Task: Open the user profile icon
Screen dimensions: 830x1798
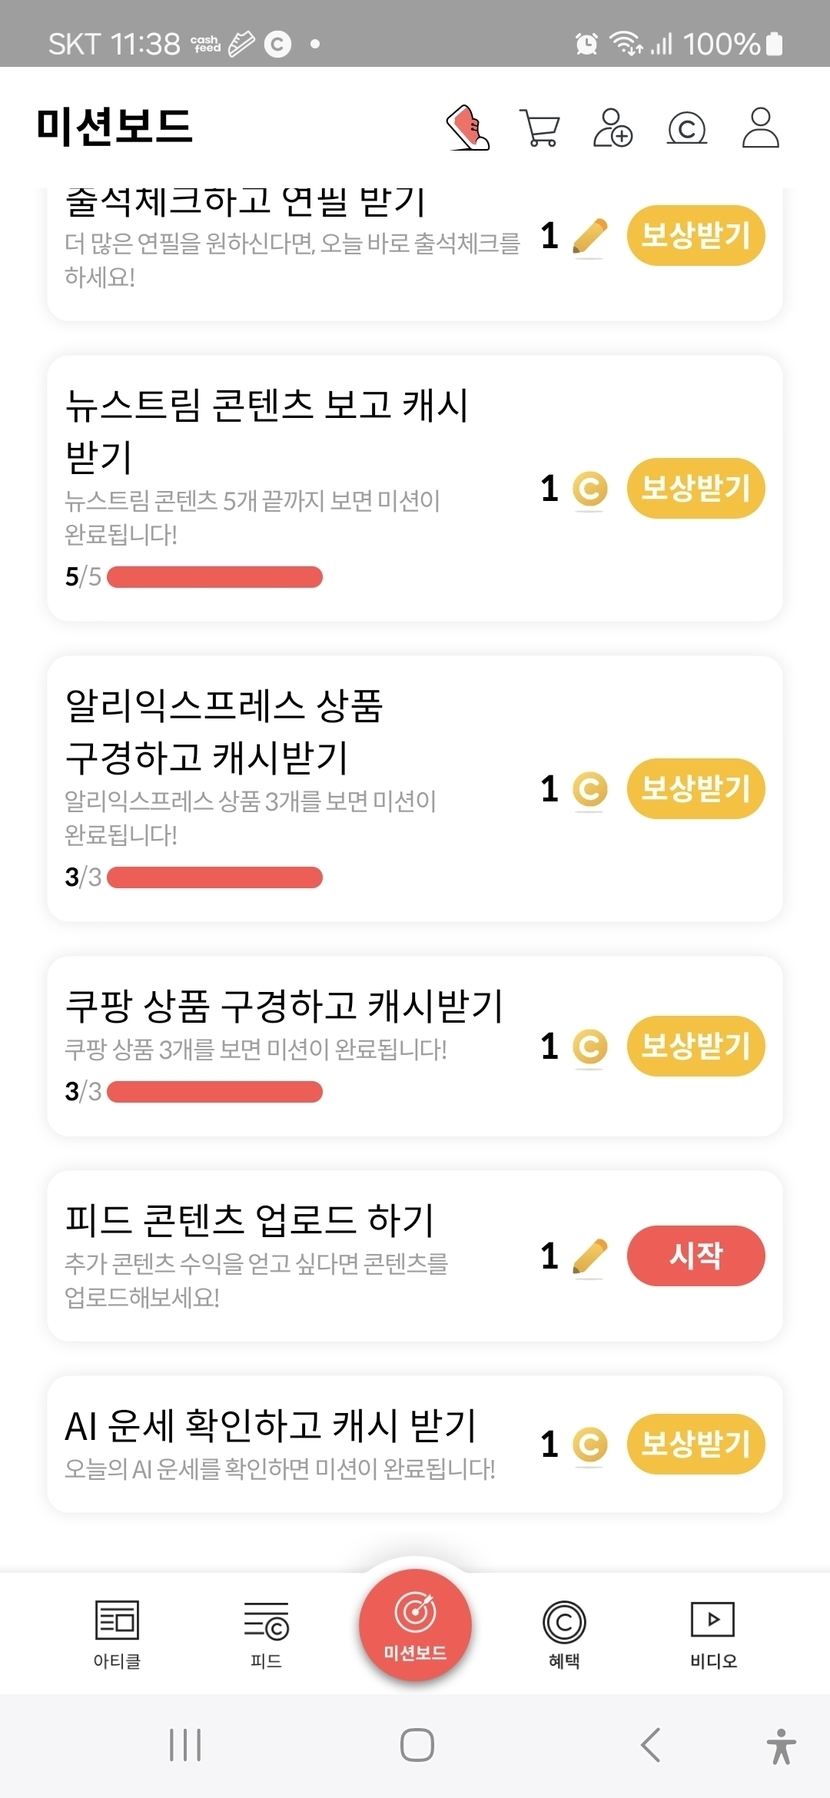Action: [x=760, y=128]
